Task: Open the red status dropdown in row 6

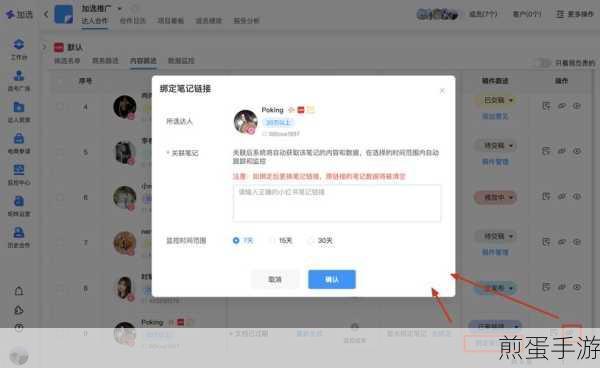Action: coord(496,197)
